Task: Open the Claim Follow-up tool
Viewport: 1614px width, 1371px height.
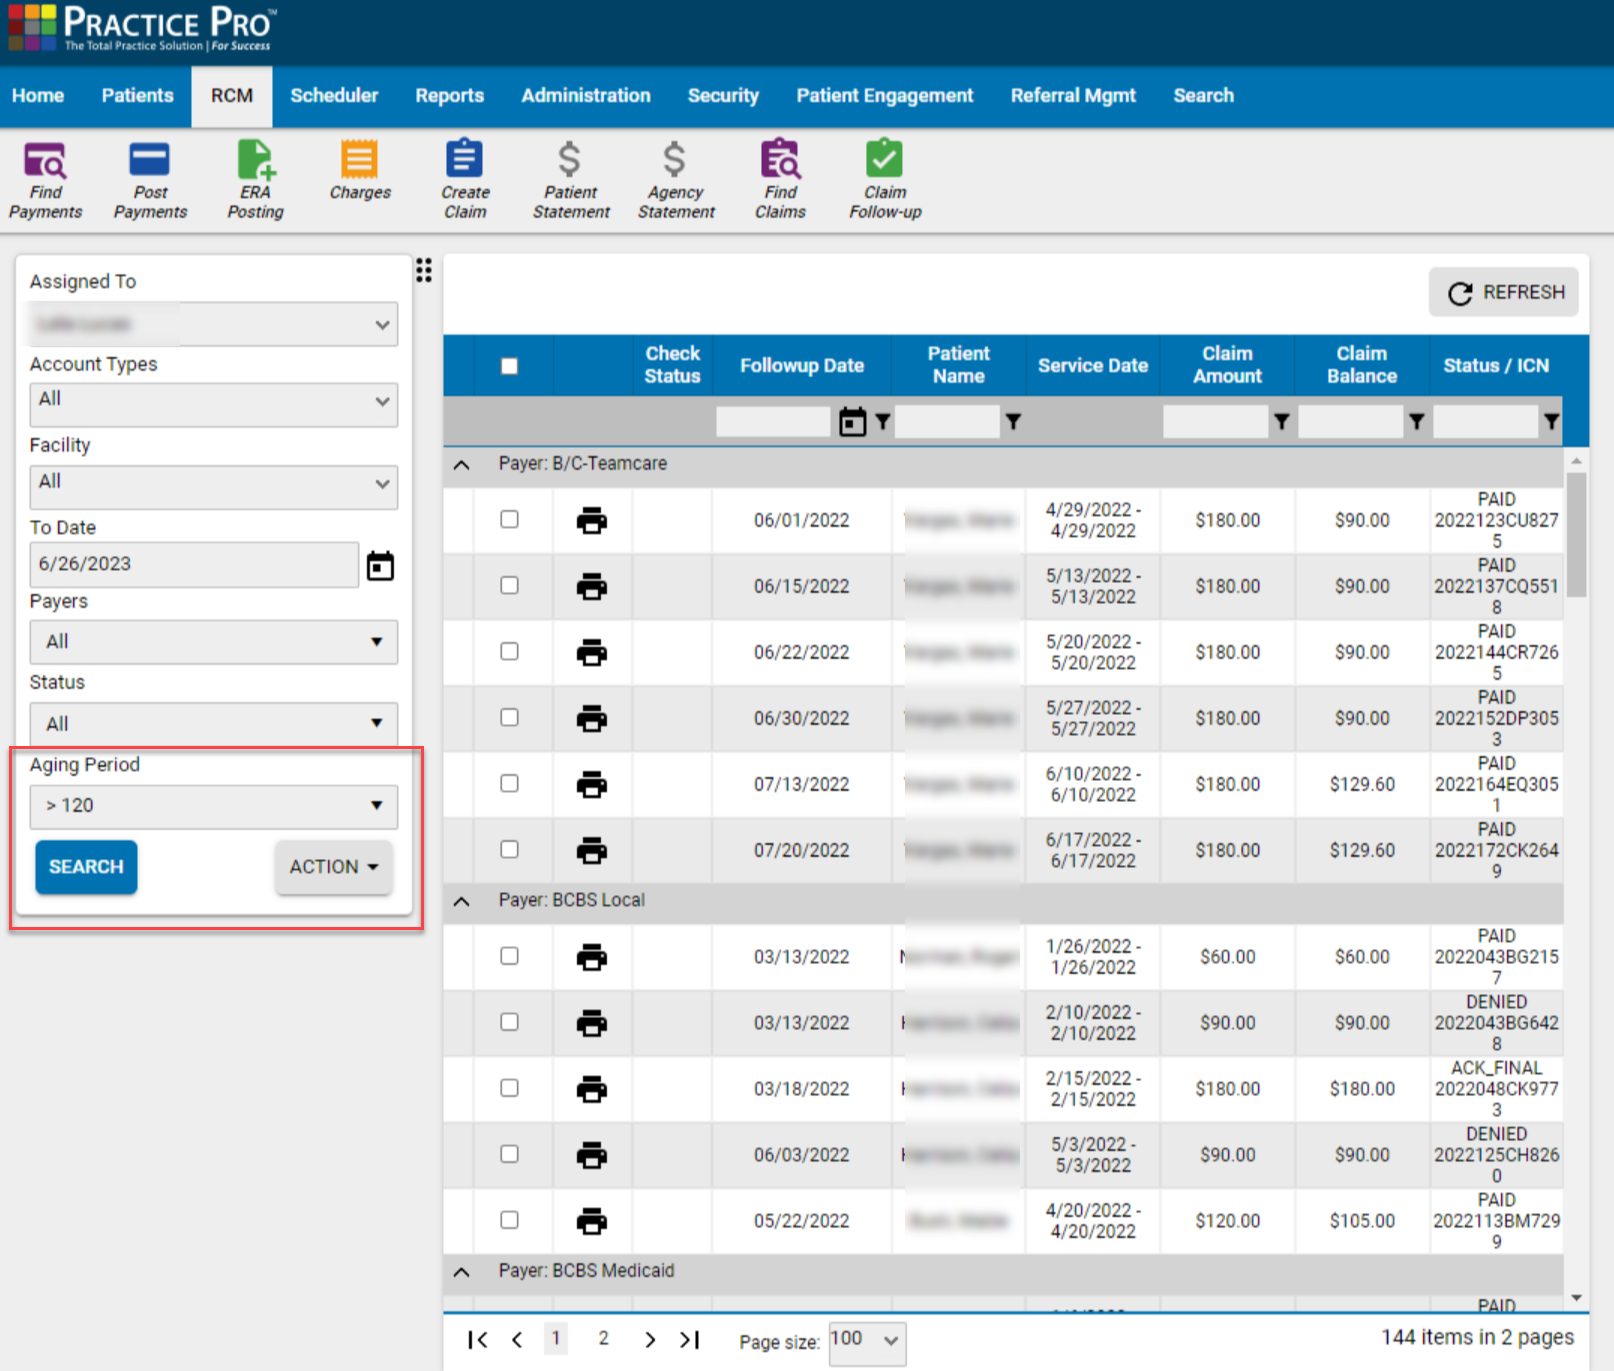Action: tap(883, 178)
